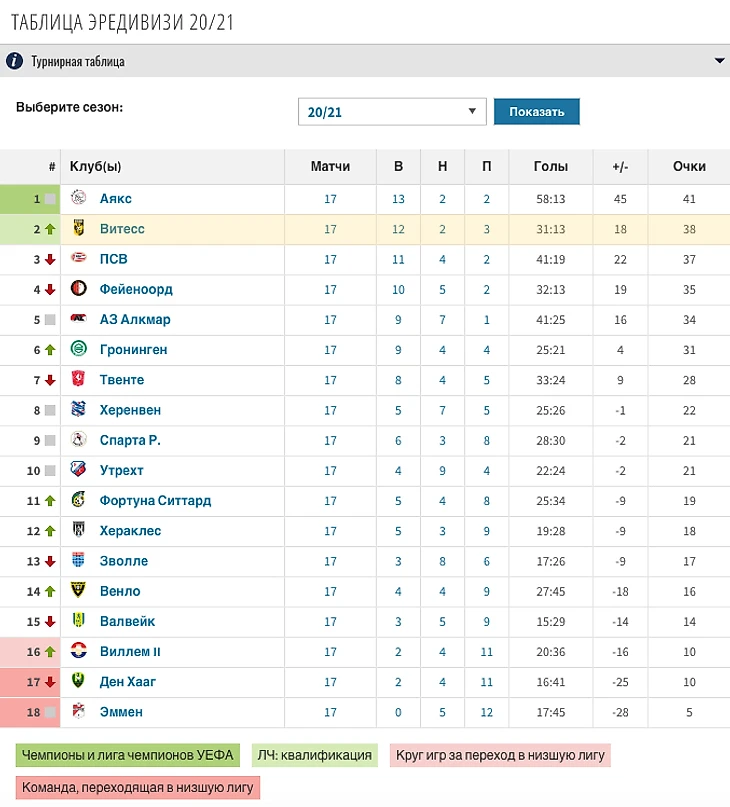
Task: Click the Twente club crest
Action: 79,380
